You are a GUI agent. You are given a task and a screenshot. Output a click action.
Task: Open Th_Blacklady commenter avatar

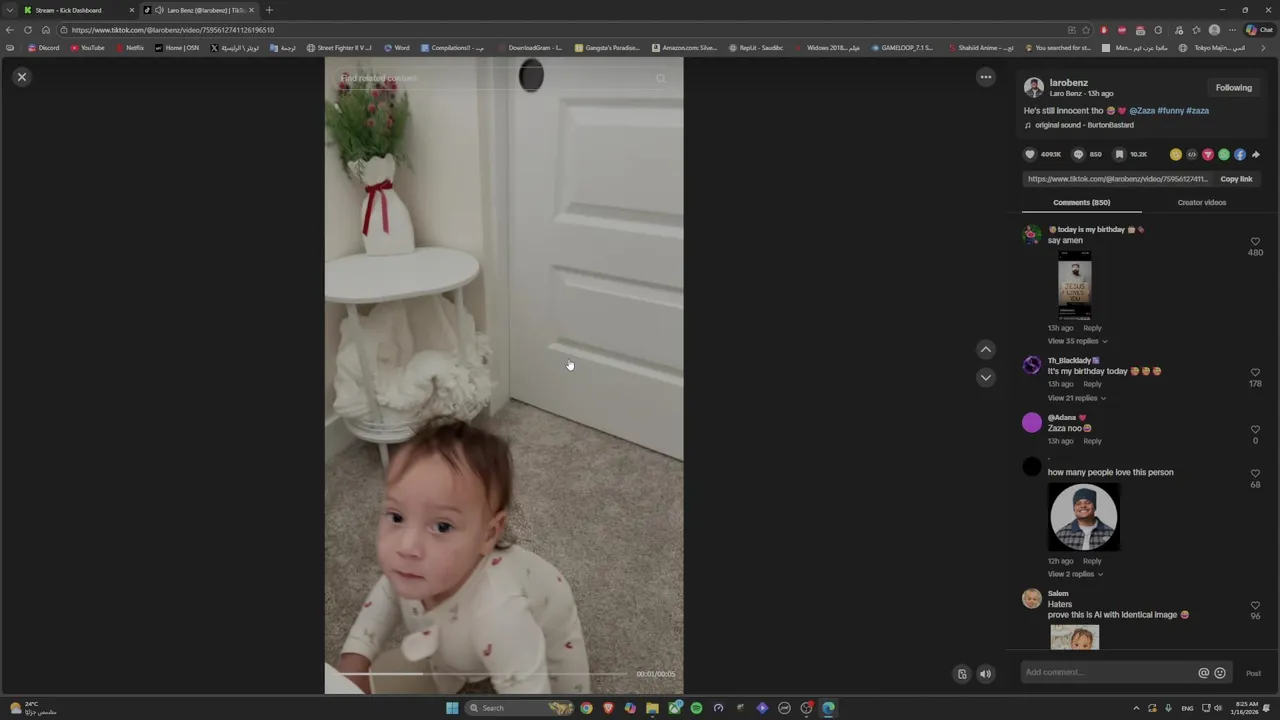1032,366
